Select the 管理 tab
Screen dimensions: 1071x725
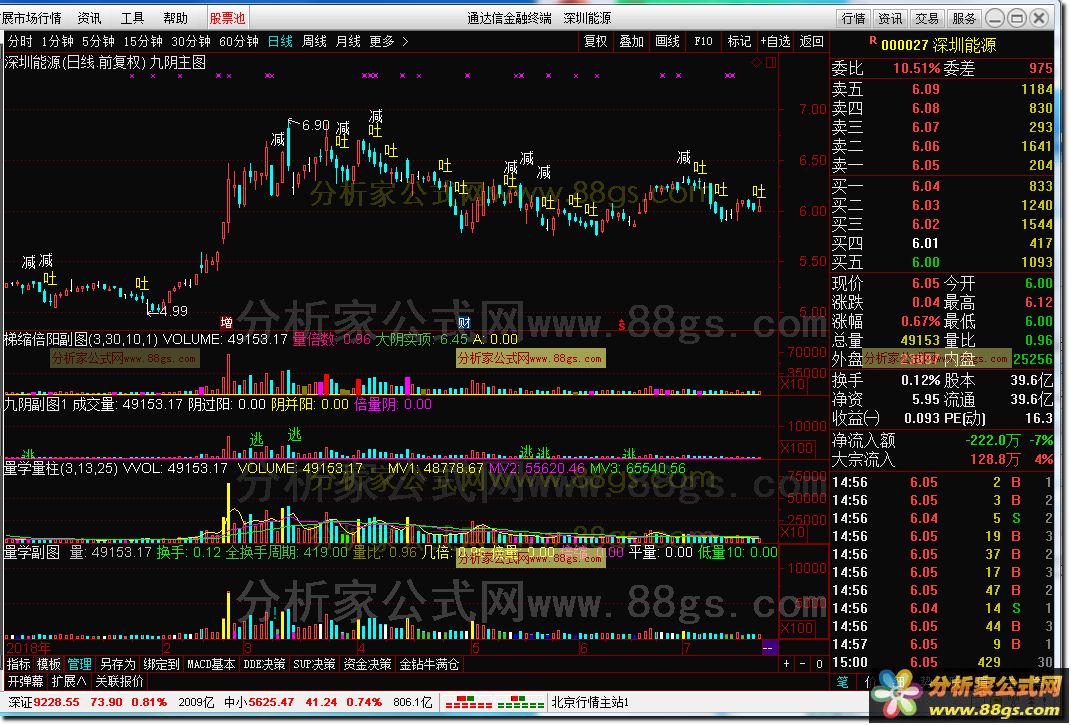point(79,664)
